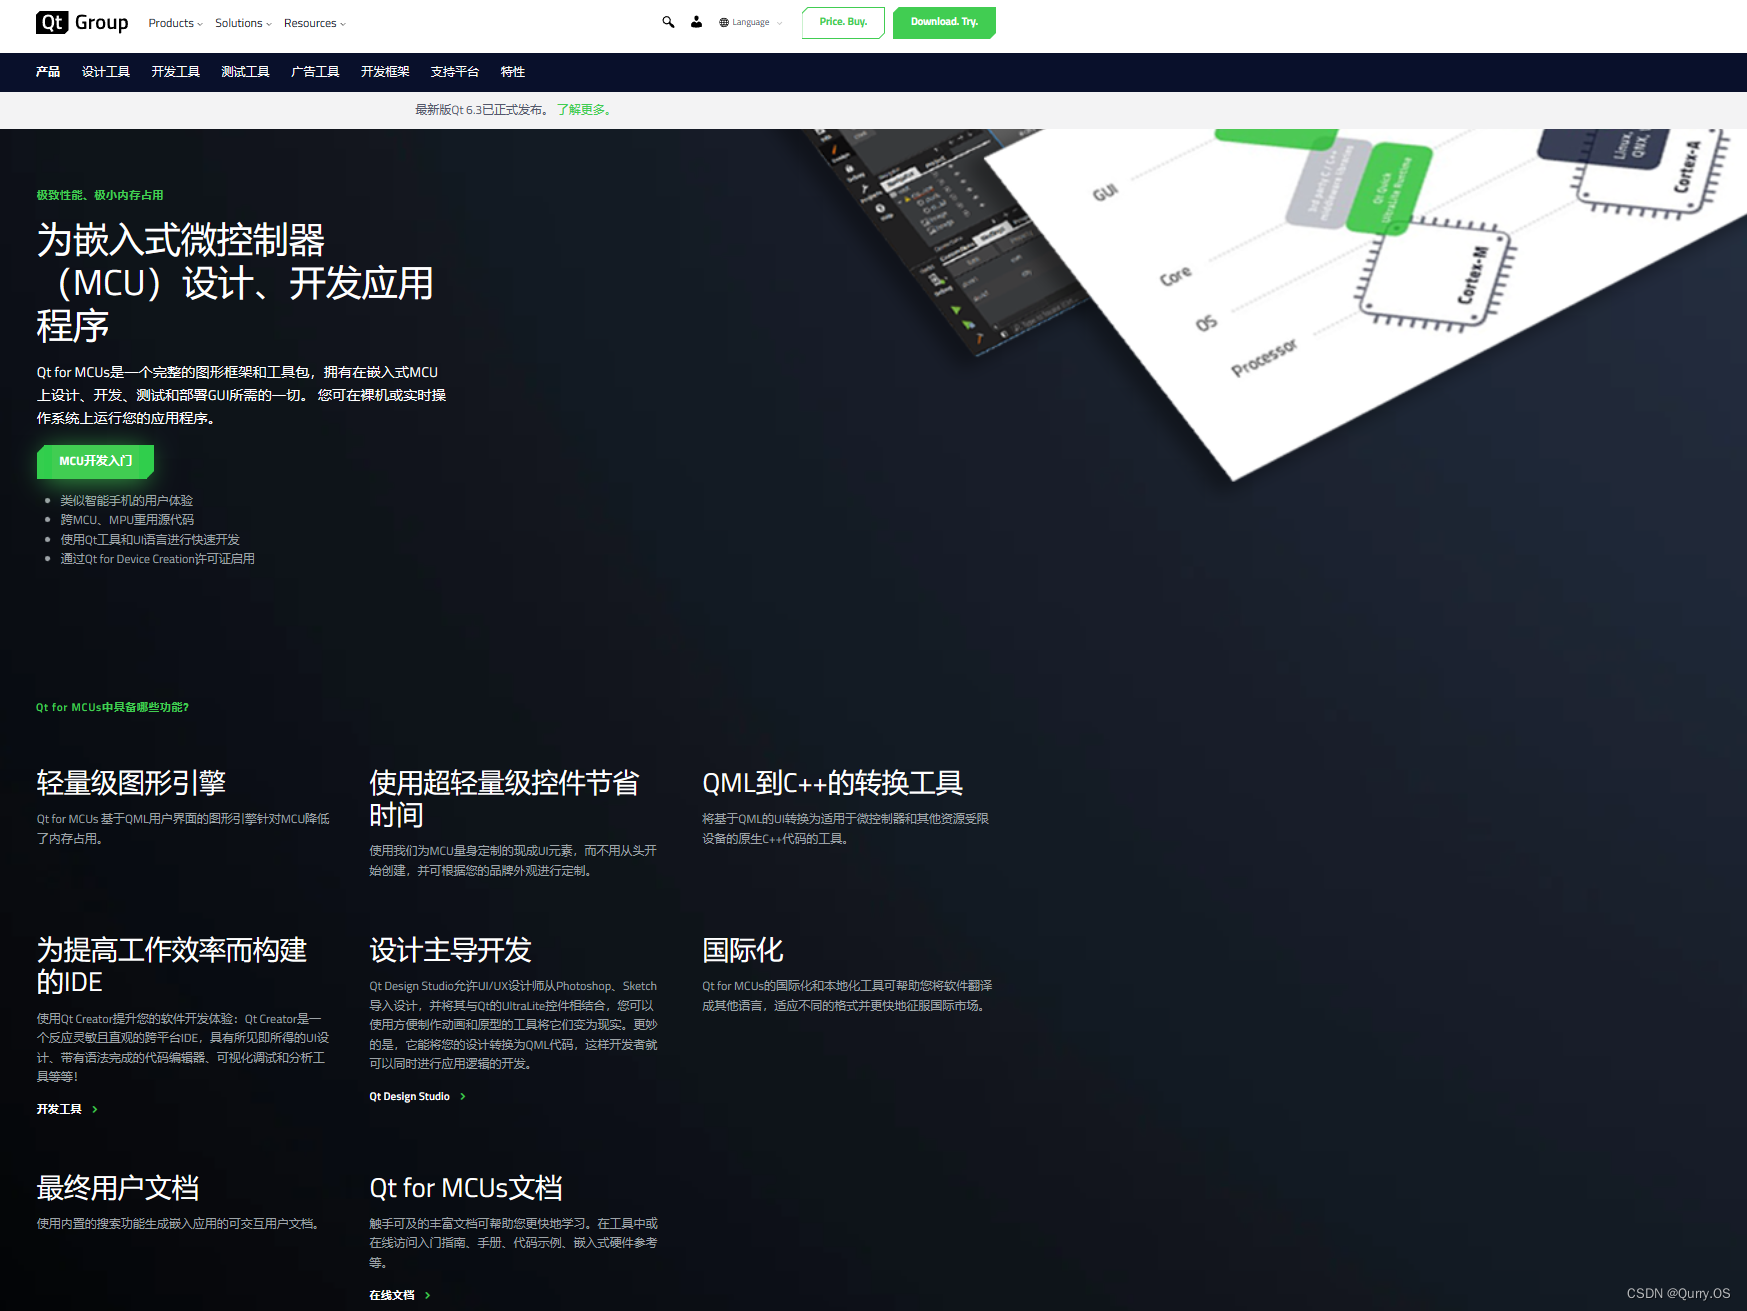Click the Price. Buy. button
1747x1311 pixels.
(843, 22)
